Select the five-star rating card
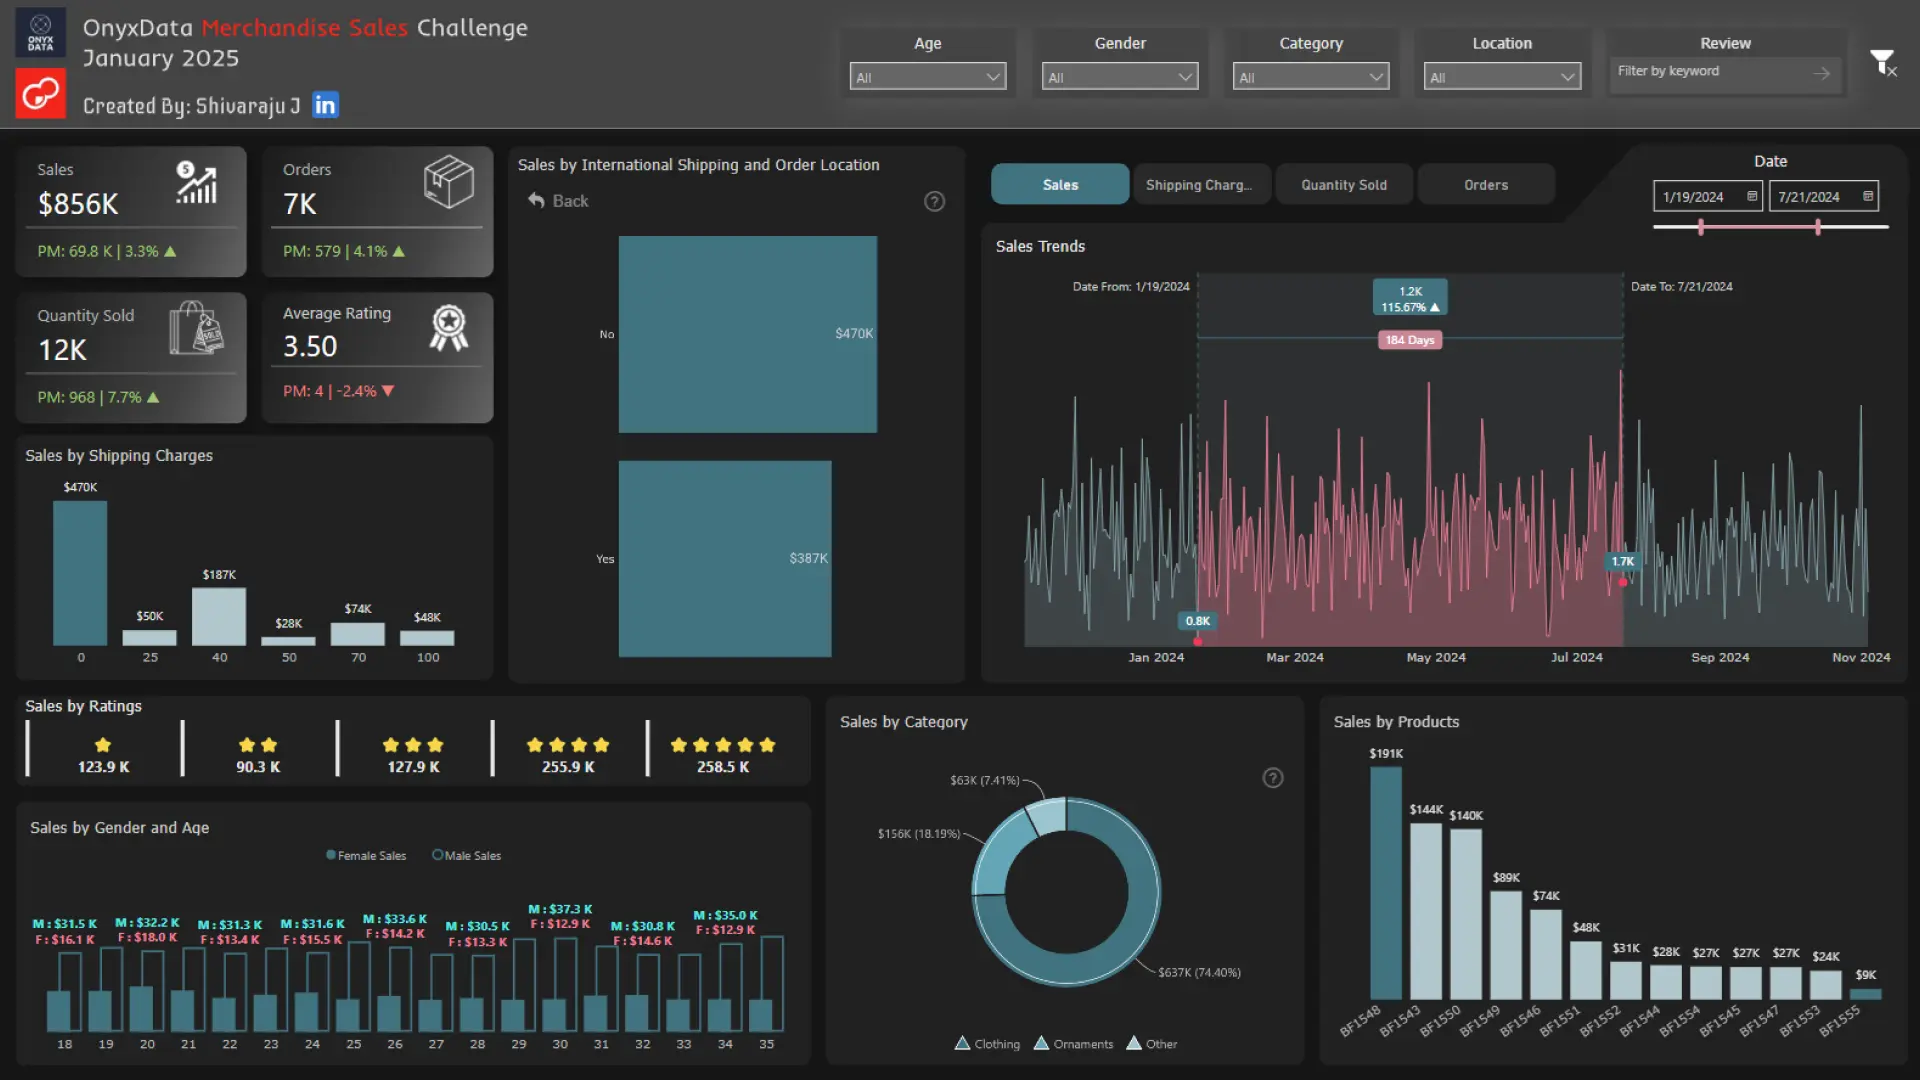 (x=723, y=749)
